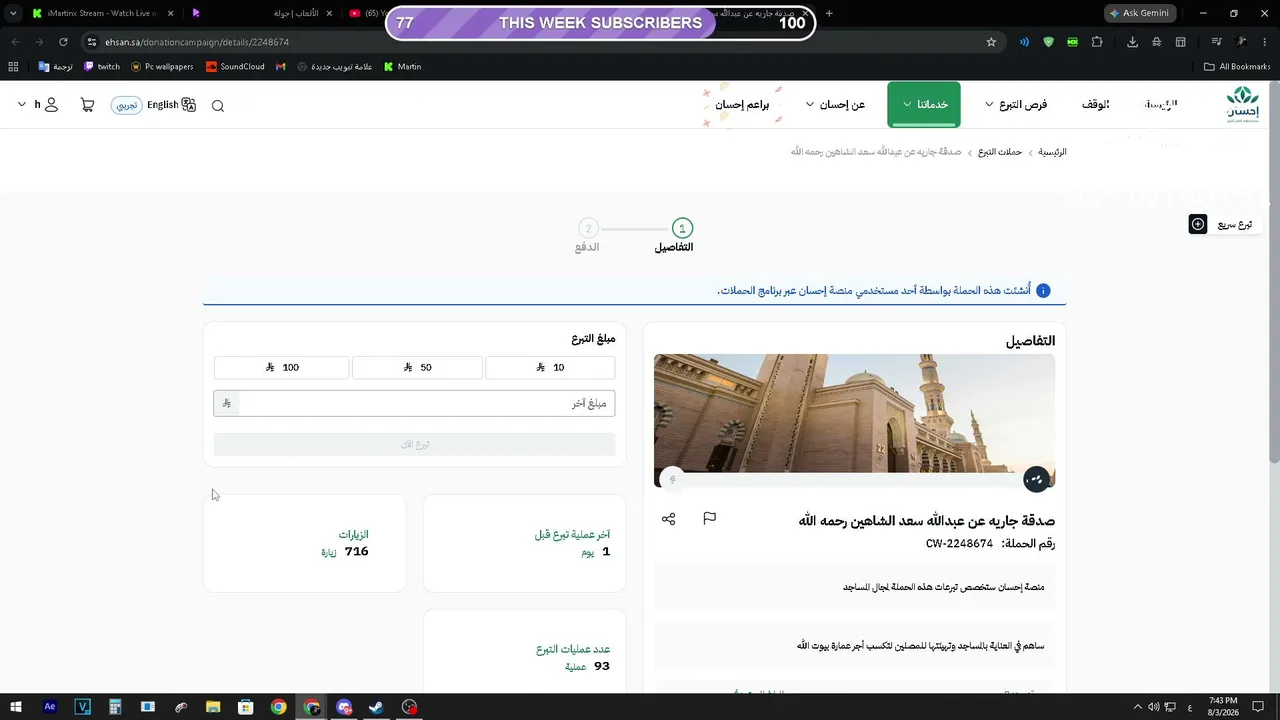Expand the فرص التبرع dropdown menu
The image size is (1280, 720).
(1016, 105)
